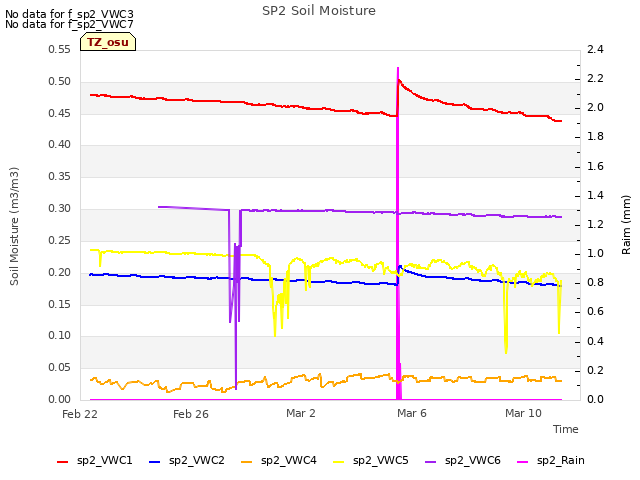Toggle sp2_VWC2 series in legend
640x480 pixels.
tap(187, 461)
